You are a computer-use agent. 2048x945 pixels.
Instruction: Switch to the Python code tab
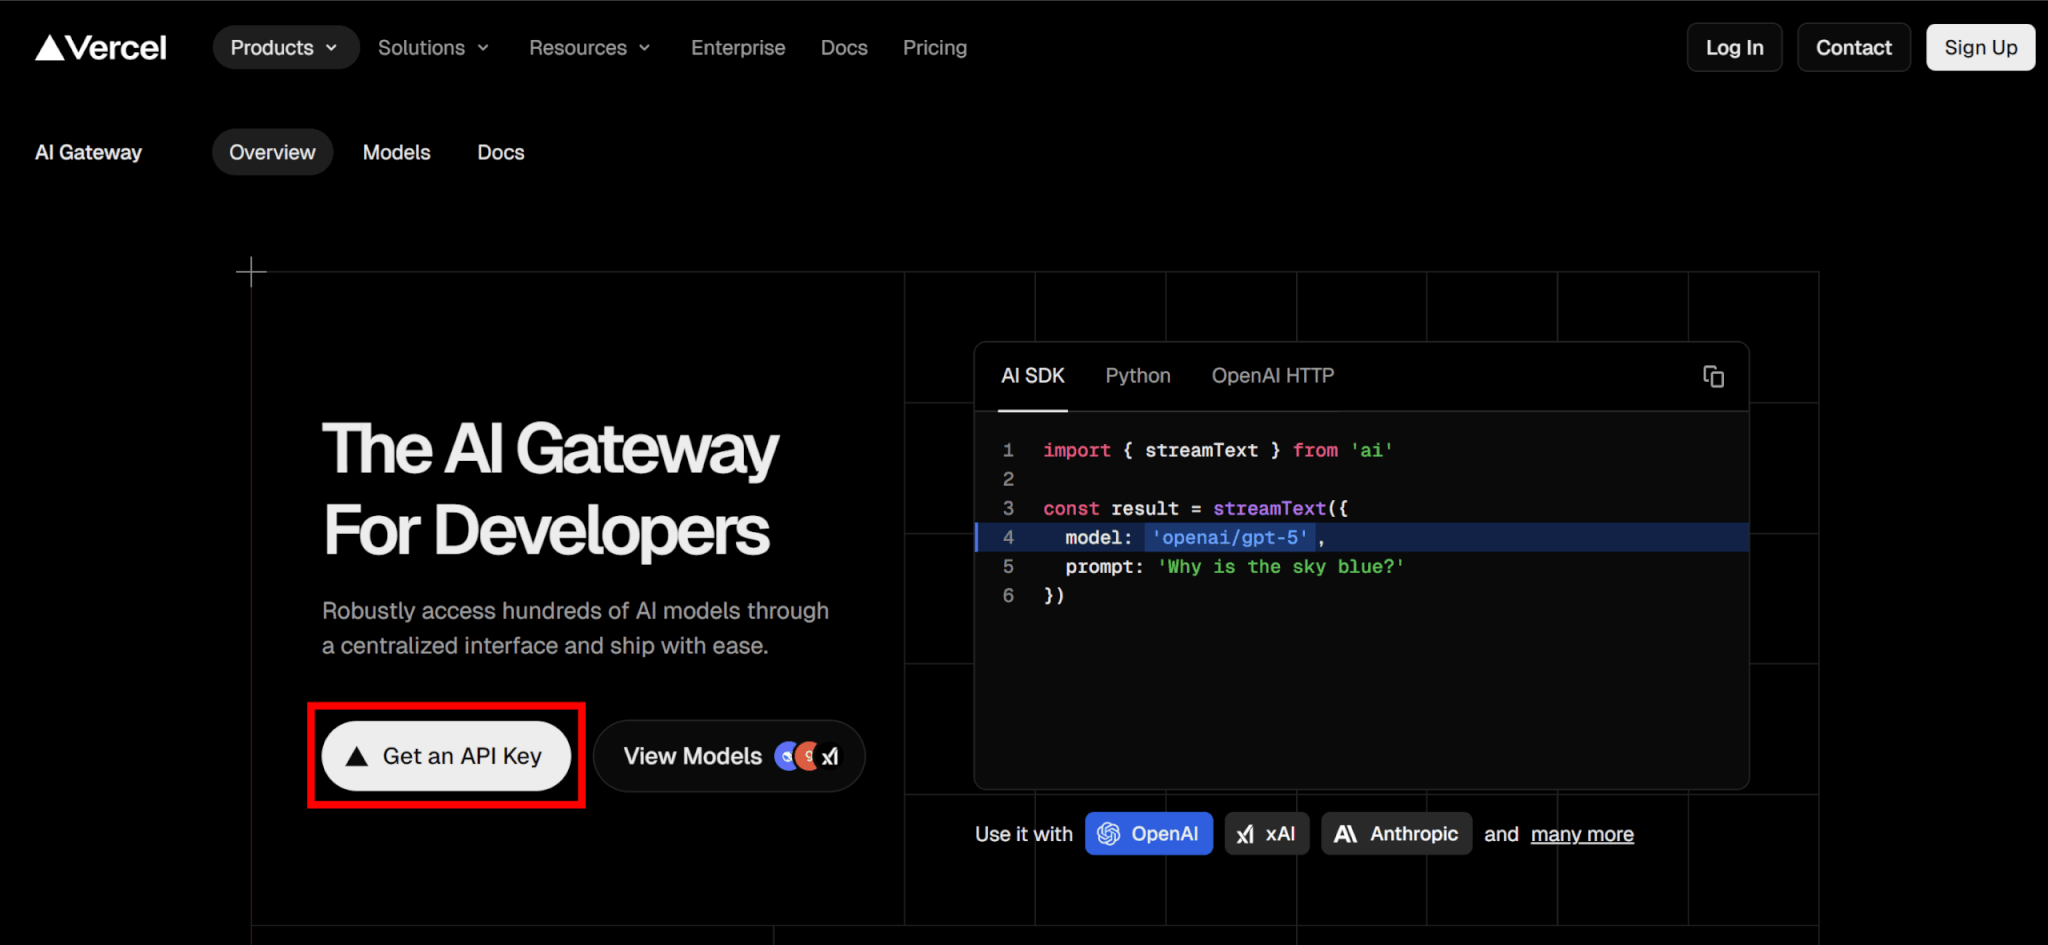click(1137, 376)
